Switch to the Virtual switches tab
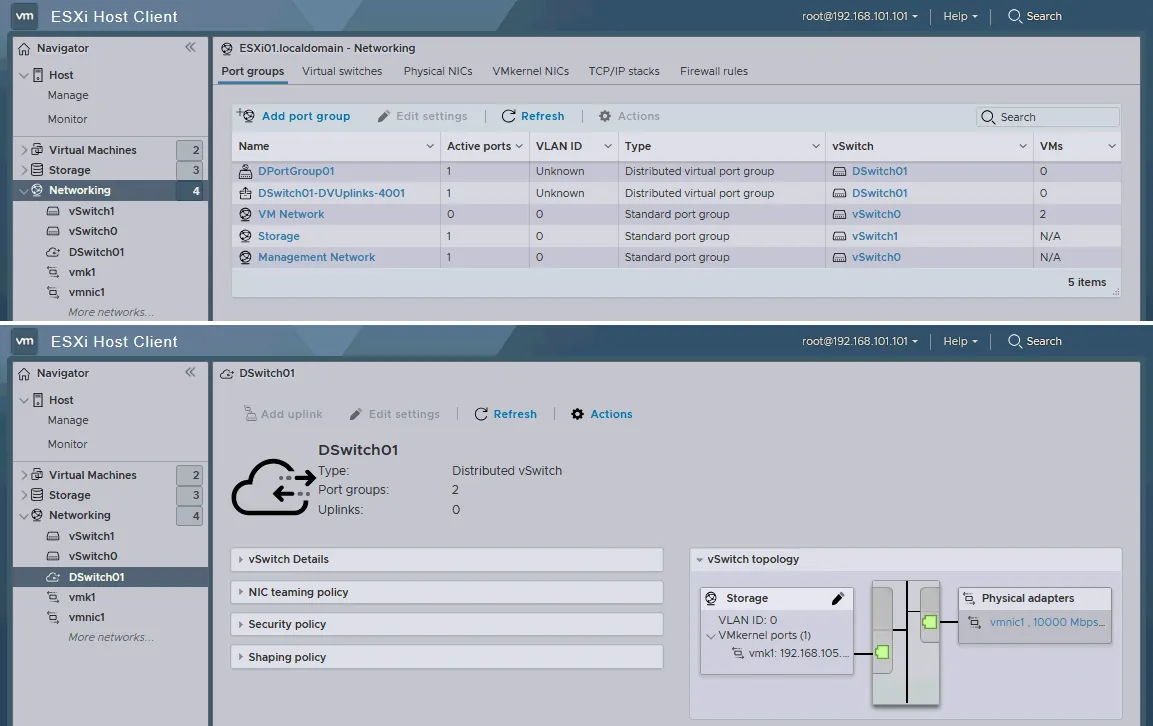 342,71
